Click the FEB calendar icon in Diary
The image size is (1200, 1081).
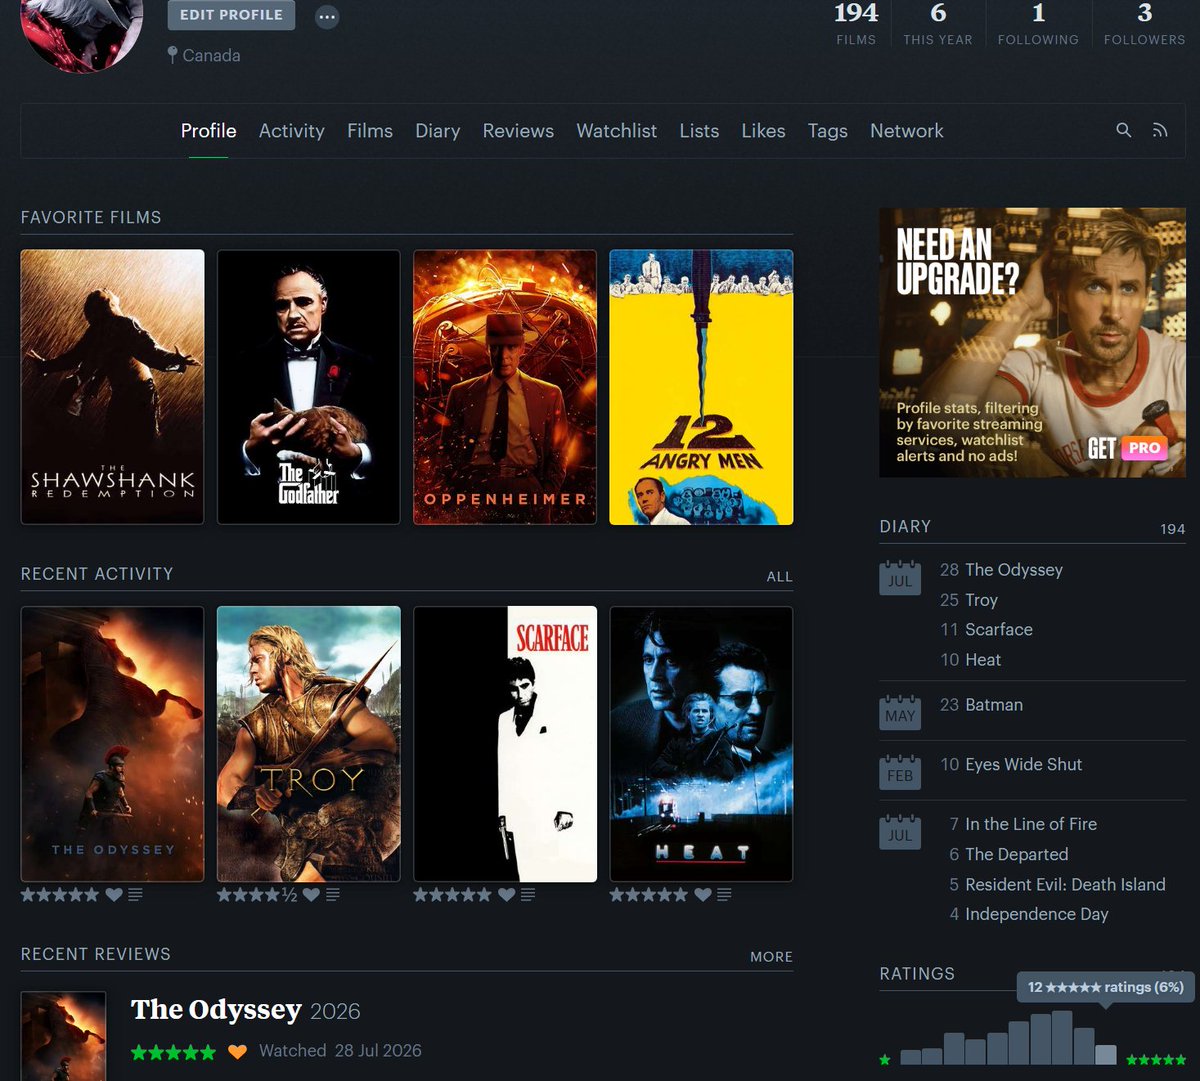point(900,772)
